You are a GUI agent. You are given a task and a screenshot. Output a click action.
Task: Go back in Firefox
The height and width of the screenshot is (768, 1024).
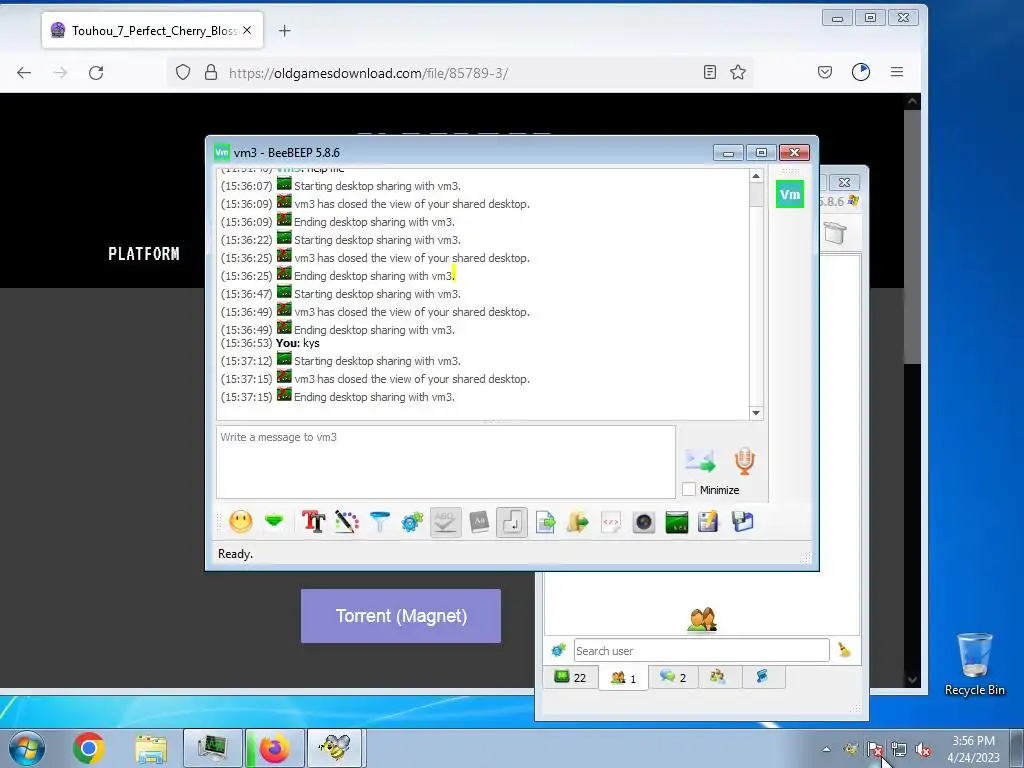tap(24, 72)
